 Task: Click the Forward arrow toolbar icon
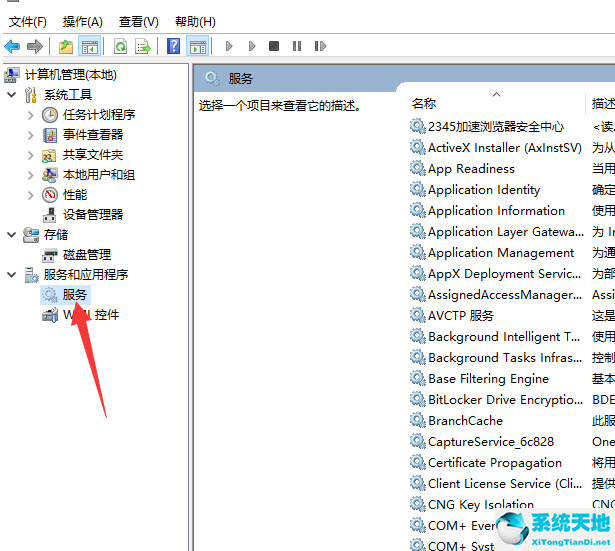point(35,46)
